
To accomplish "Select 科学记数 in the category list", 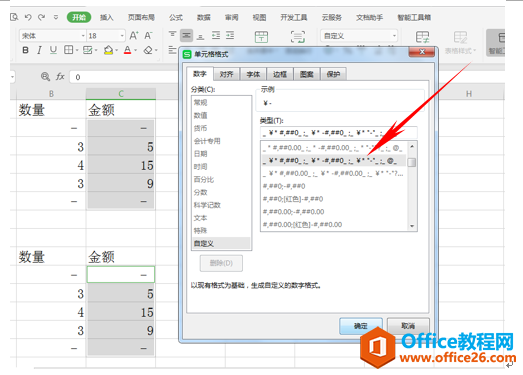I will coord(207,205).
